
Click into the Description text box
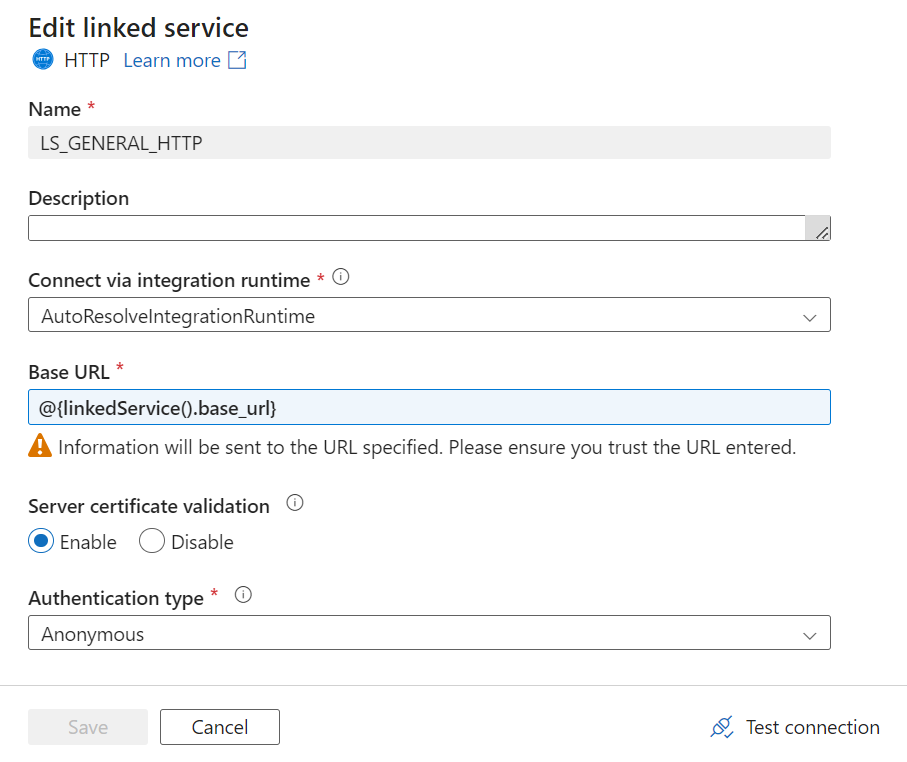416,228
